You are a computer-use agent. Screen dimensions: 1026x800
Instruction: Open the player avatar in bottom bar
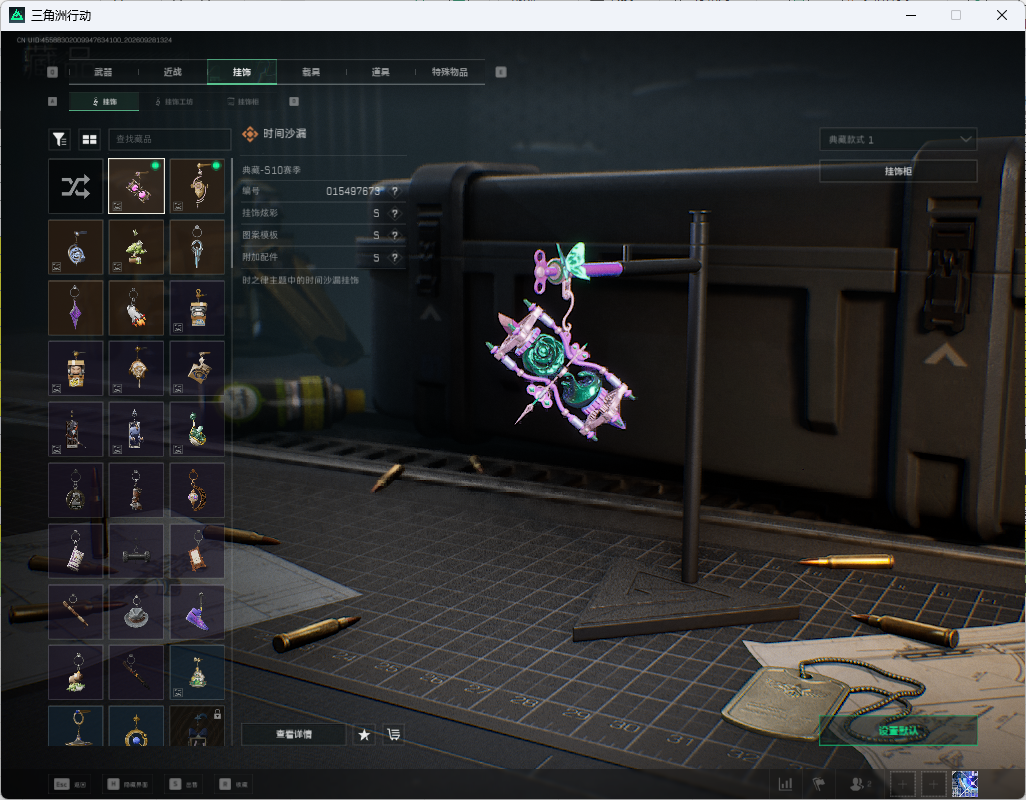(x=964, y=784)
